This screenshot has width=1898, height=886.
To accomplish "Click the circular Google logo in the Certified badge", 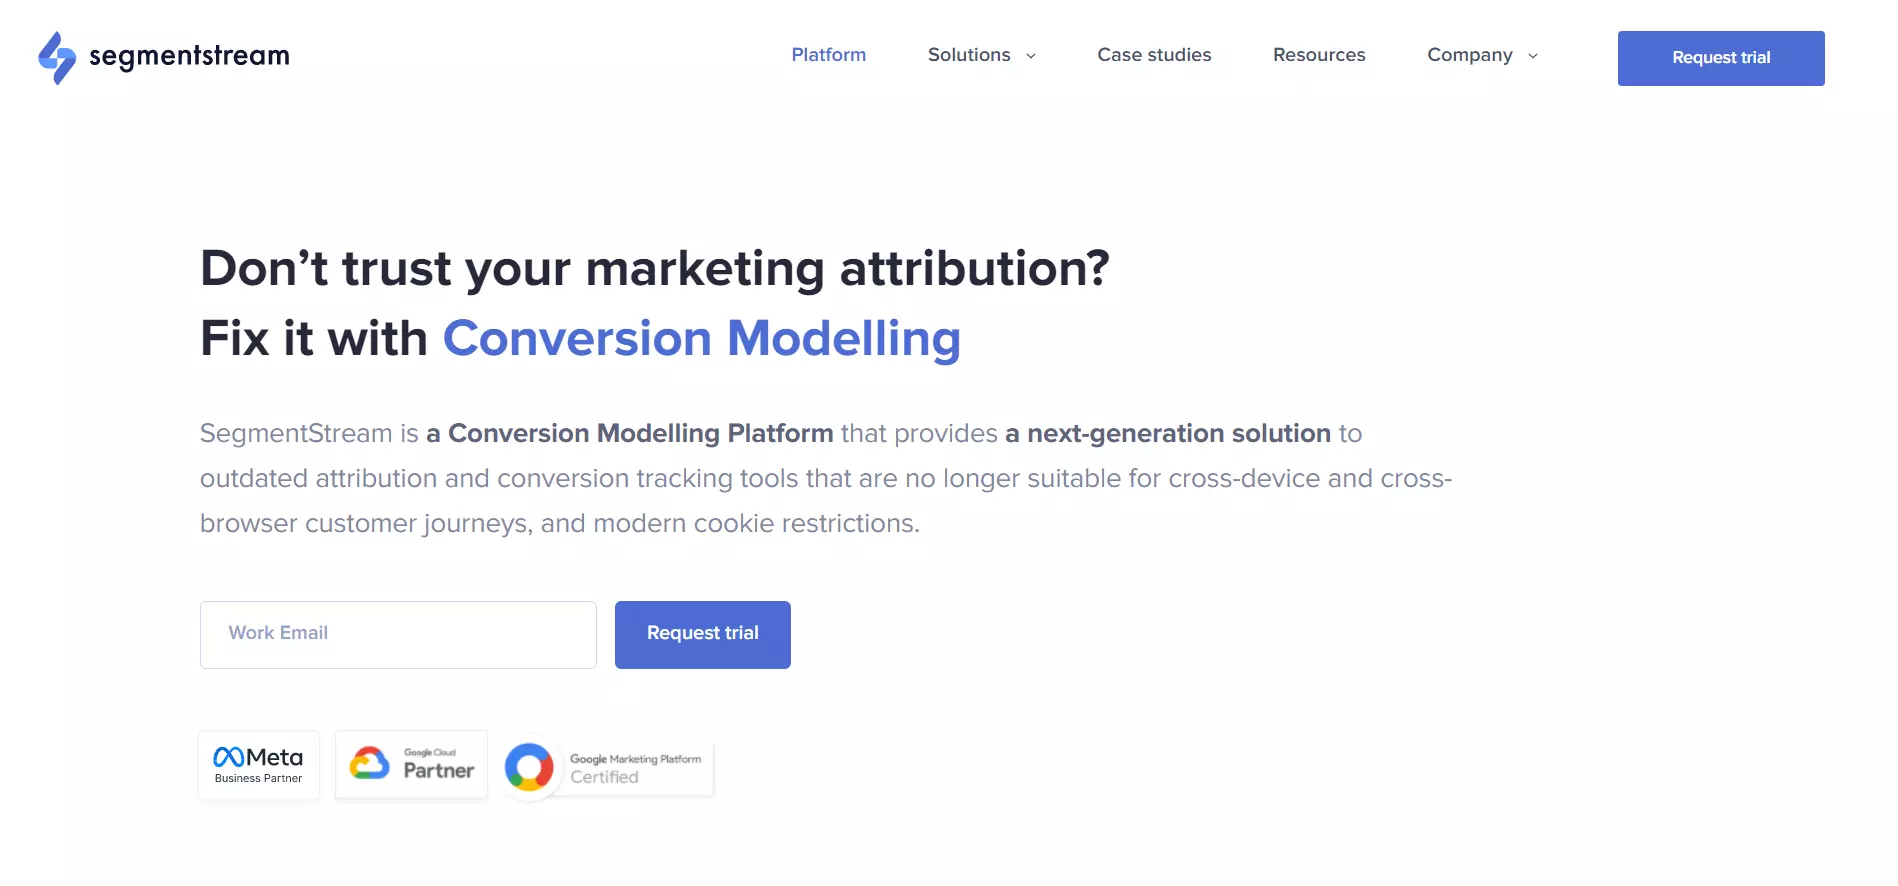I will [x=529, y=768].
